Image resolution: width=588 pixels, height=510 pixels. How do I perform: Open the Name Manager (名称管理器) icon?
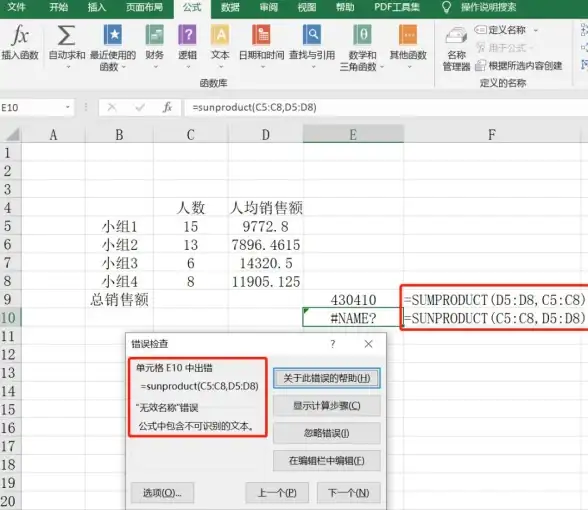456,36
